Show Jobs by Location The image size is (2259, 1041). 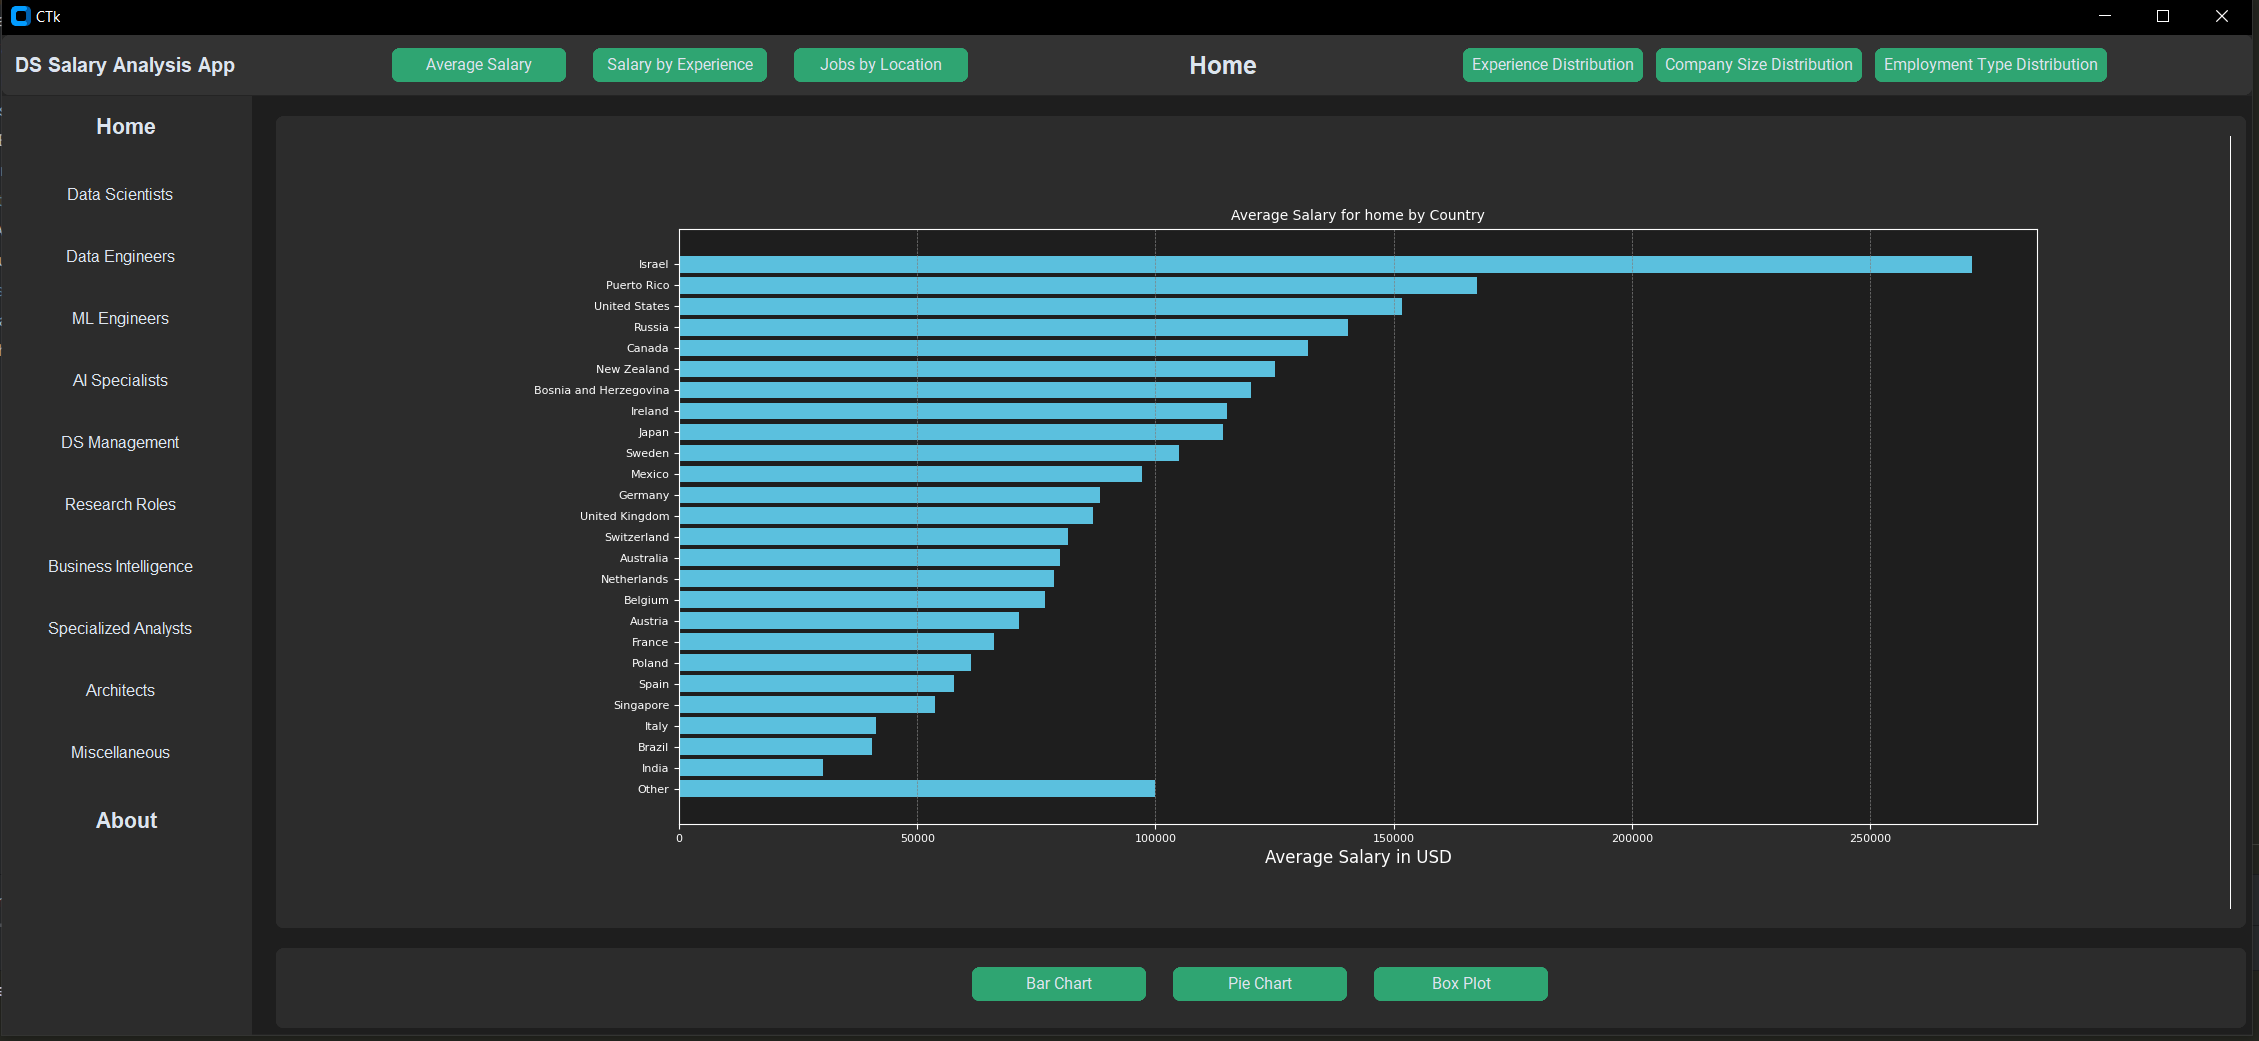(880, 64)
